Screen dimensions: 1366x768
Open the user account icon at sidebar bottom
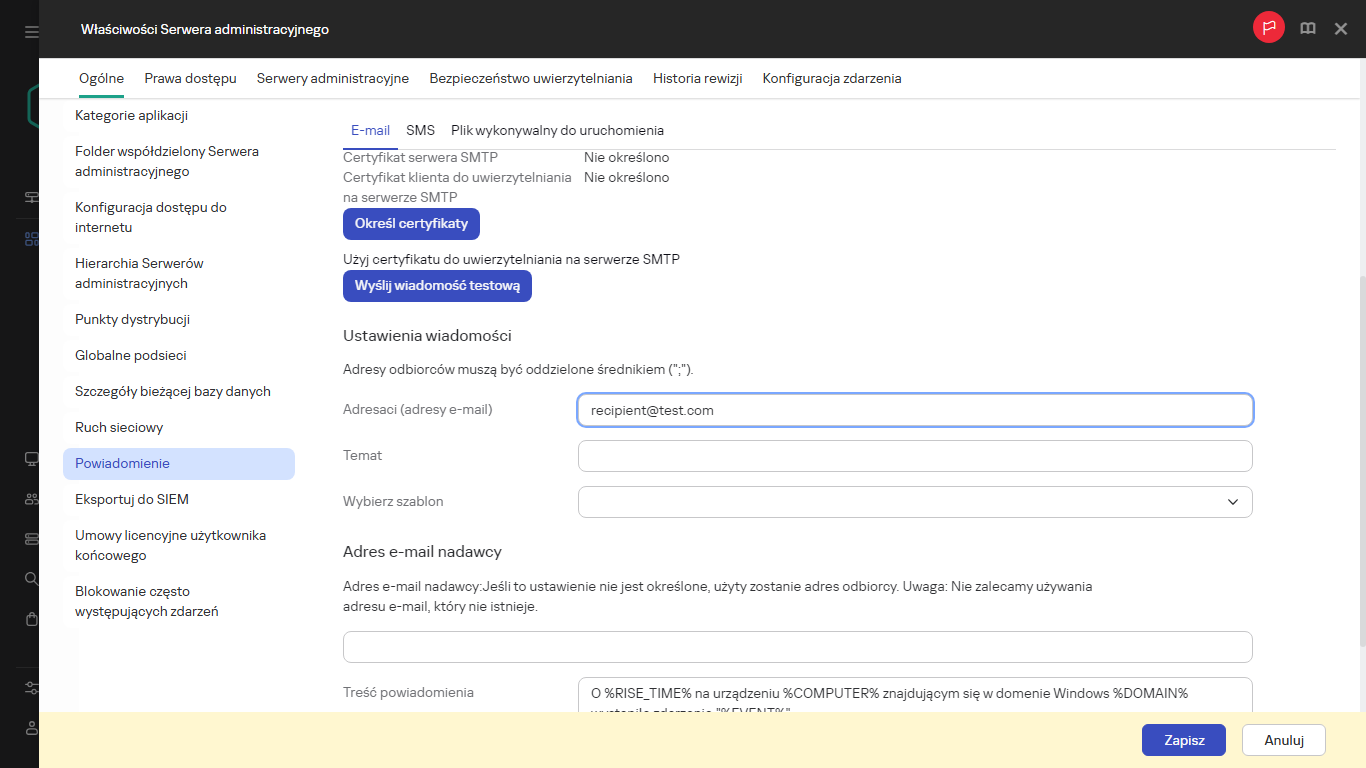coord(30,728)
